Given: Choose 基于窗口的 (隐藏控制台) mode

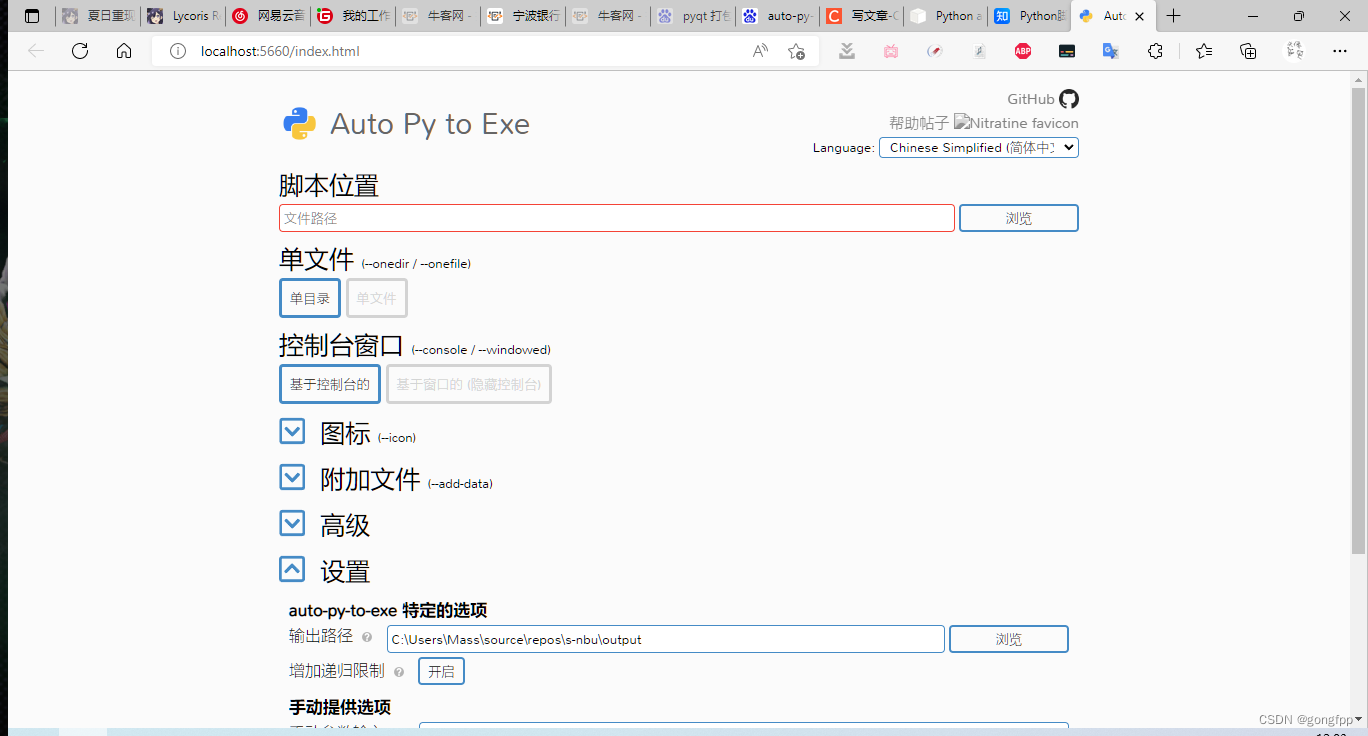Looking at the screenshot, I should point(469,384).
